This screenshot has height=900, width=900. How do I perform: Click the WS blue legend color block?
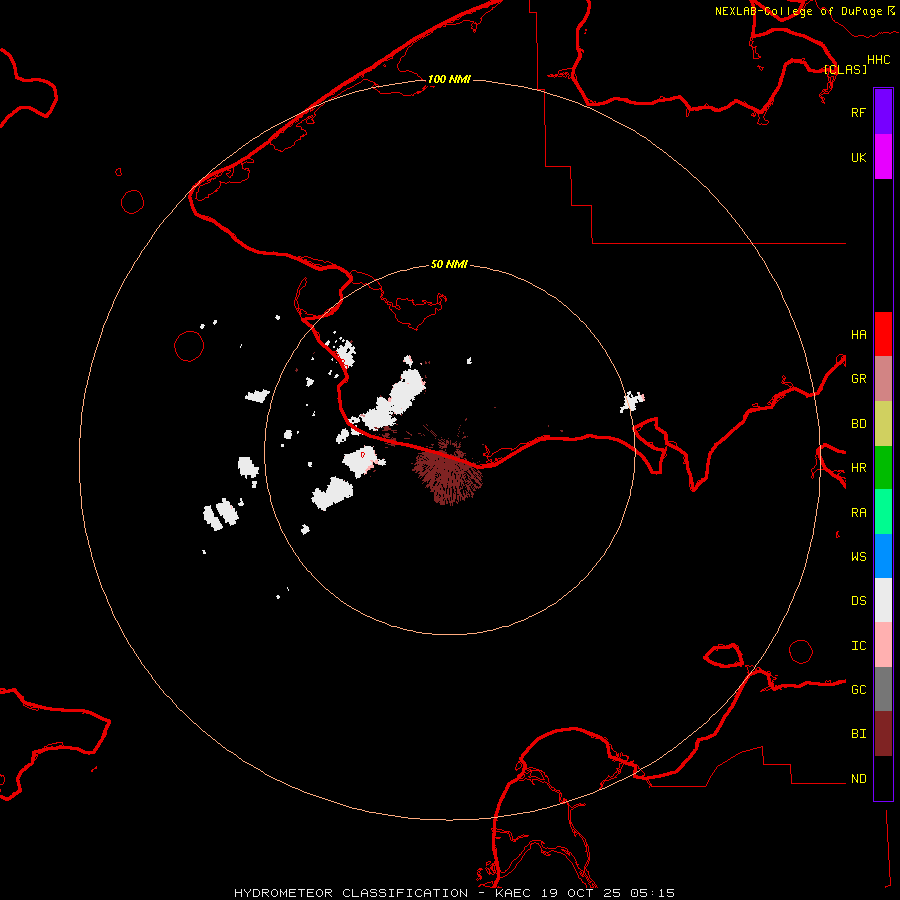pyautogui.click(x=883, y=556)
